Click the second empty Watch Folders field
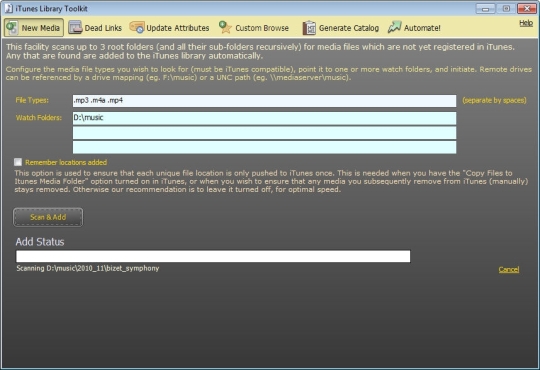The height and width of the screenshot is (370, 540). pos(264,133)
